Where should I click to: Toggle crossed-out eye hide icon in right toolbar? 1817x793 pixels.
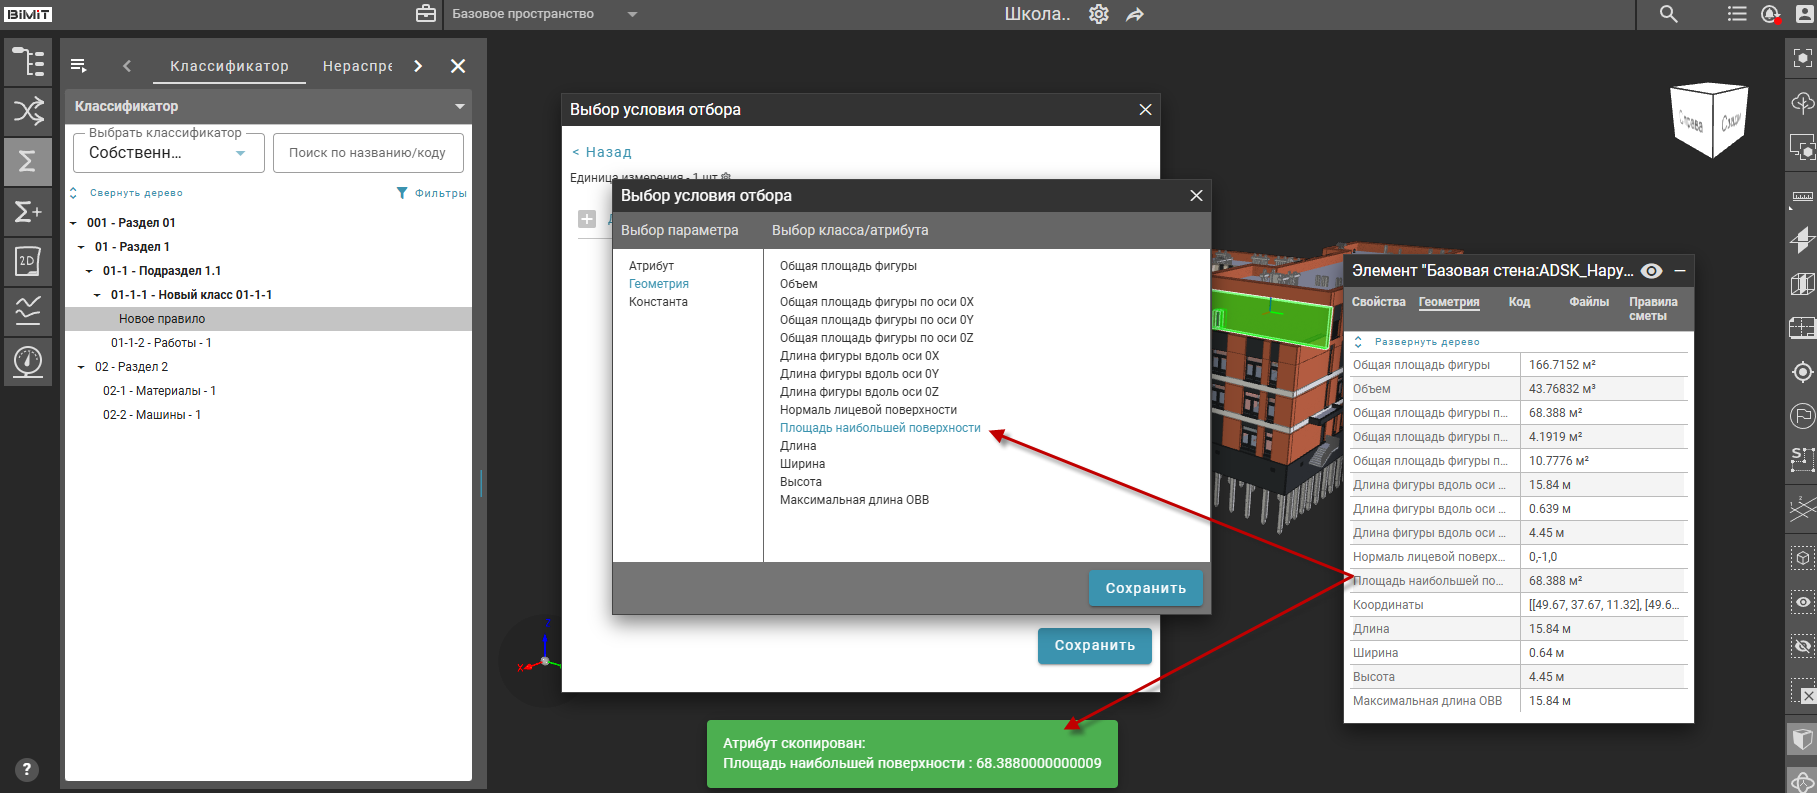pos(1802,647)
